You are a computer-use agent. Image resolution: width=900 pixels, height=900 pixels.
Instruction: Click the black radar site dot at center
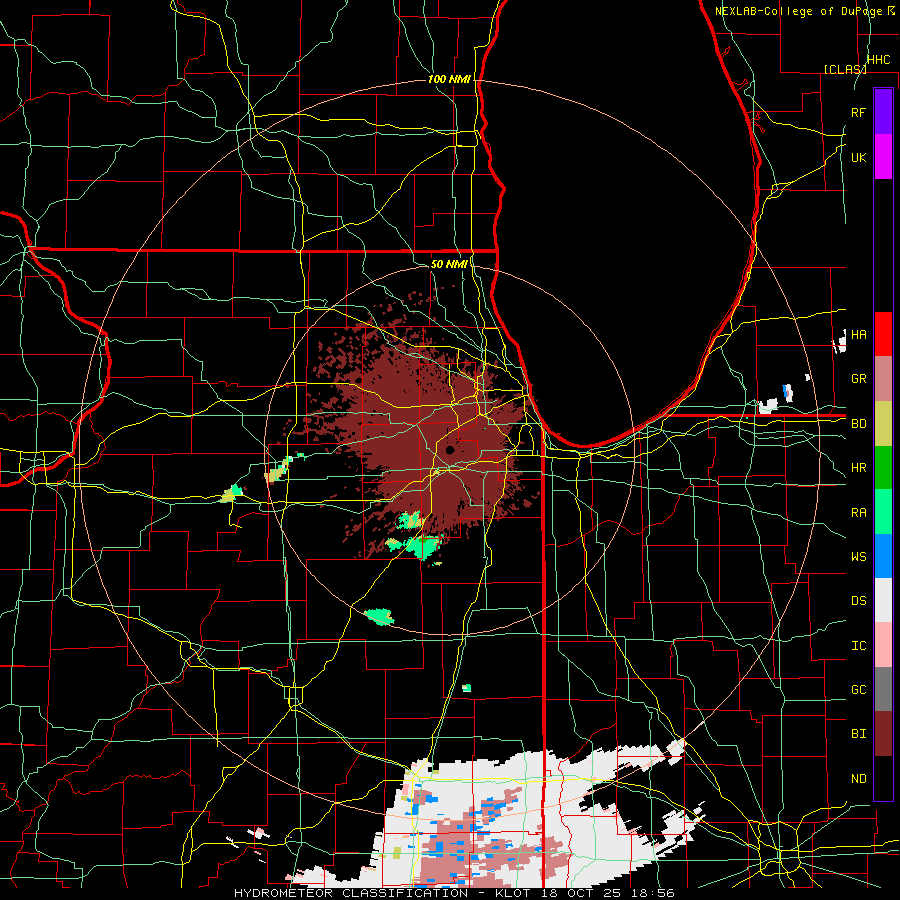[x=449, y=450]
